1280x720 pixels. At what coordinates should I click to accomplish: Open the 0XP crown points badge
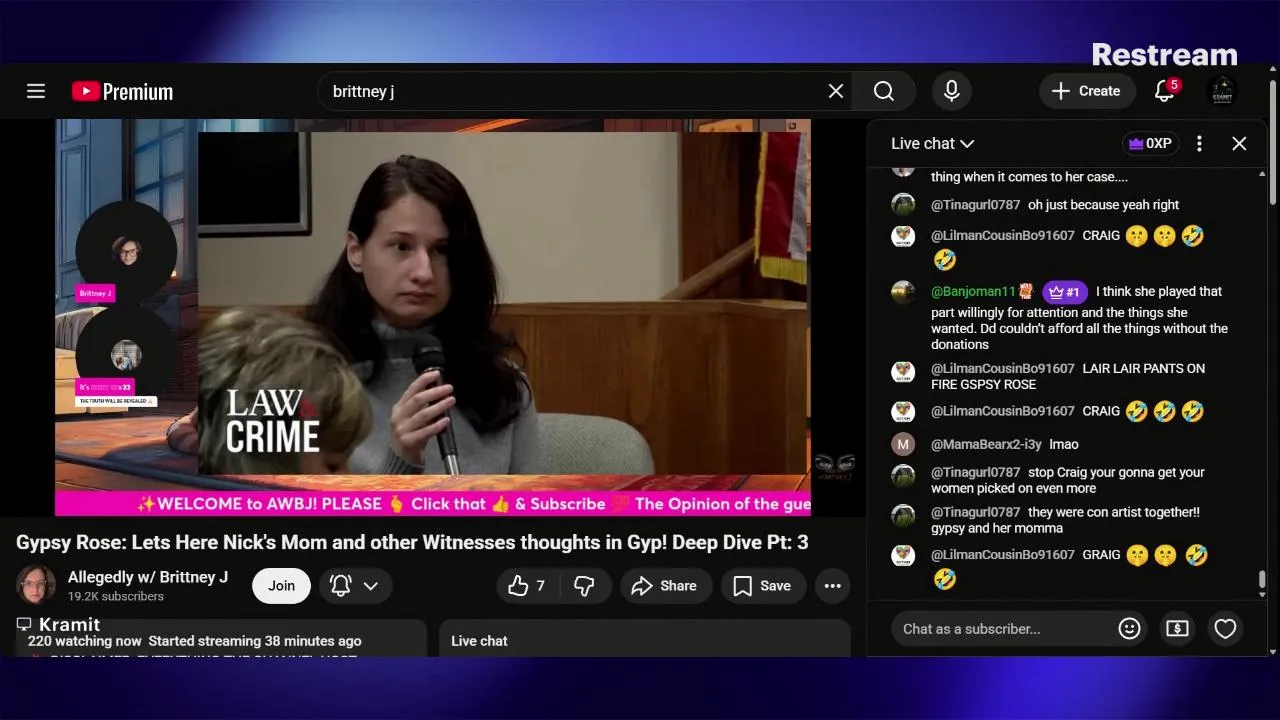[1150, 143]
